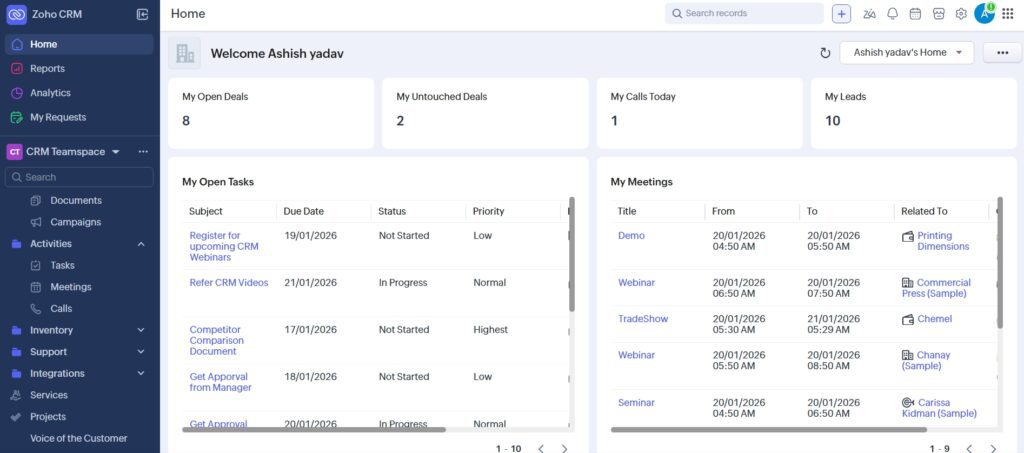This screenshot has width=1024, height=453.
Task: Focus the Search records box
Action: [744, 14]
